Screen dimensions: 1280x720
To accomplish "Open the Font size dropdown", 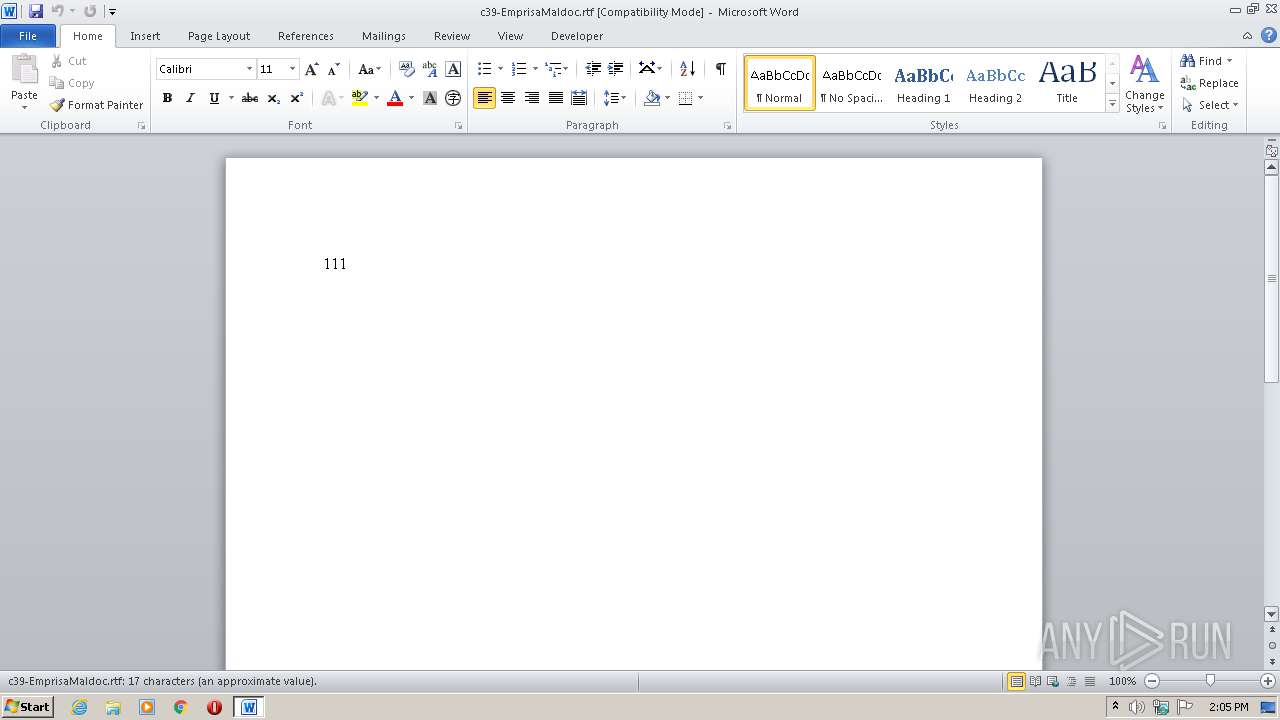I will (x=292, y=69).
